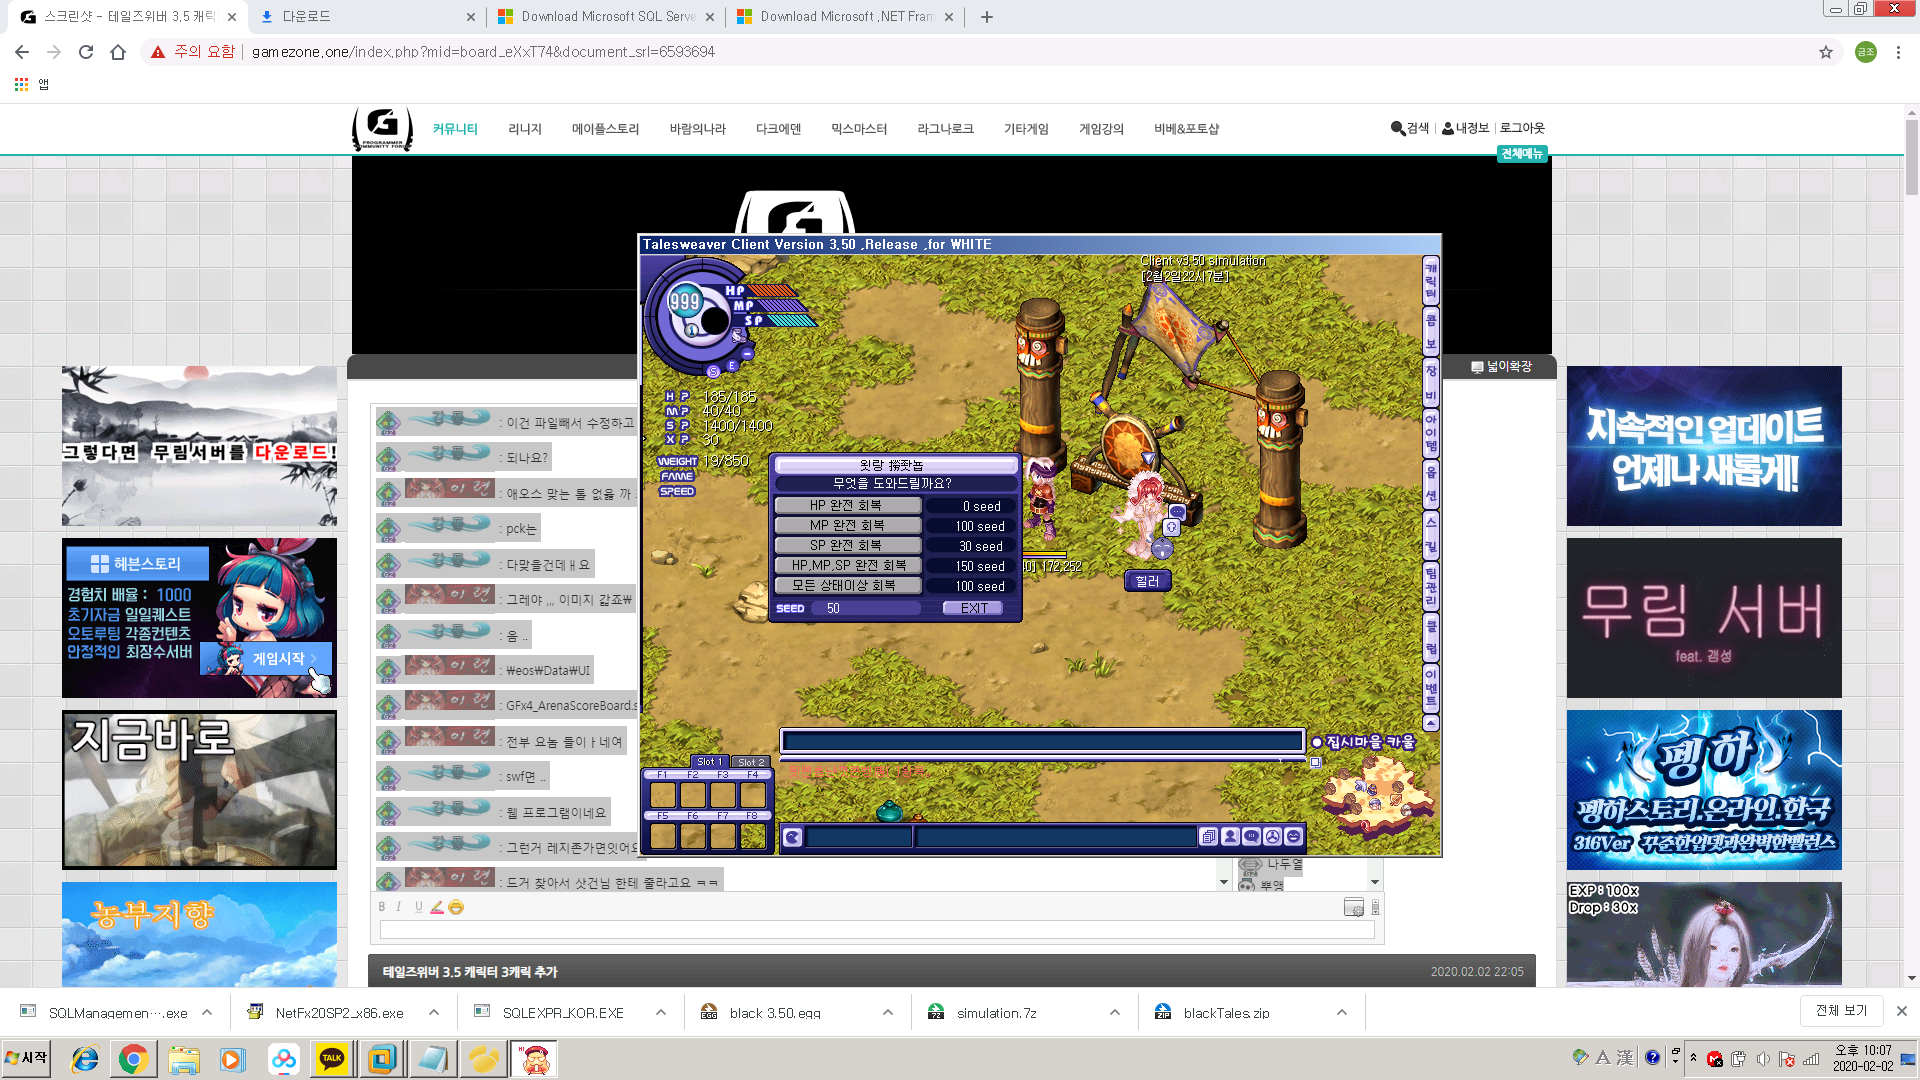Viewport: 1920px width, 1080px height.
Task: Switch to Download Microsoft .NET Framework tab
Action: click(845, 17)
